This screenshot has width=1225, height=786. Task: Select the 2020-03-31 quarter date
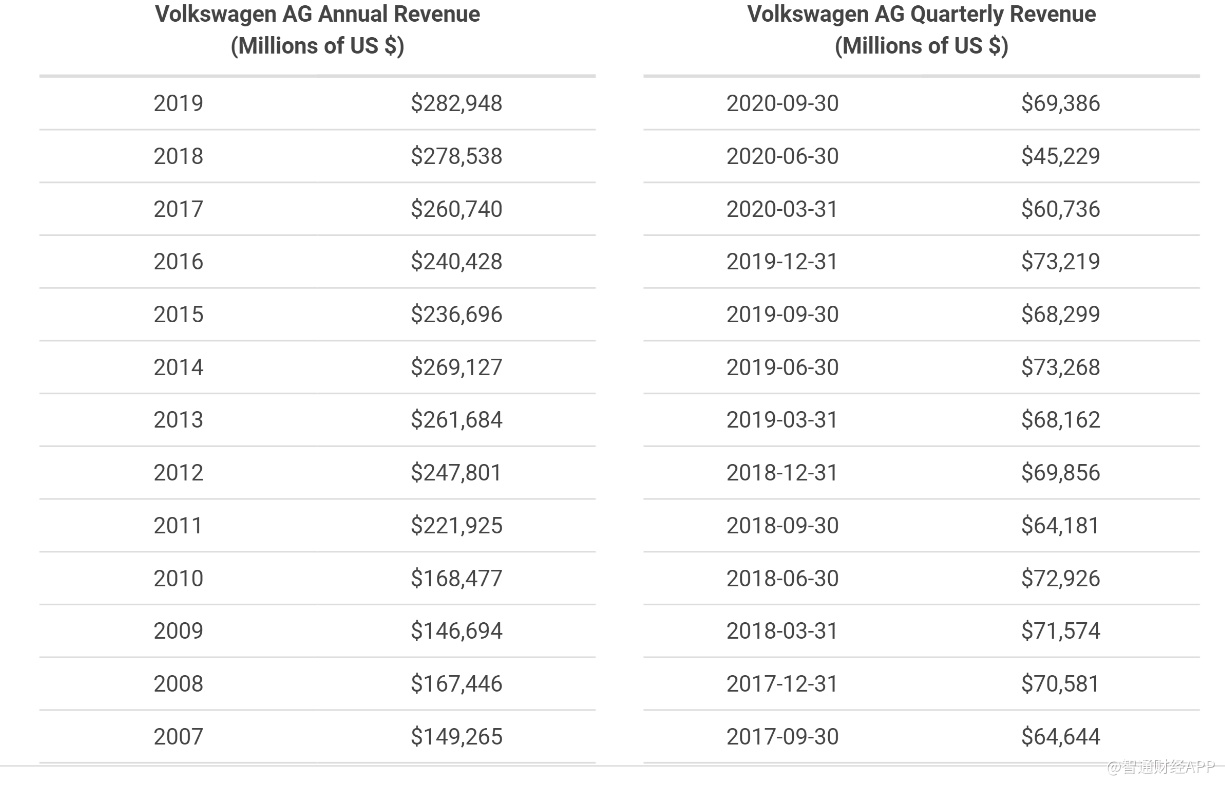click(782, 209)
